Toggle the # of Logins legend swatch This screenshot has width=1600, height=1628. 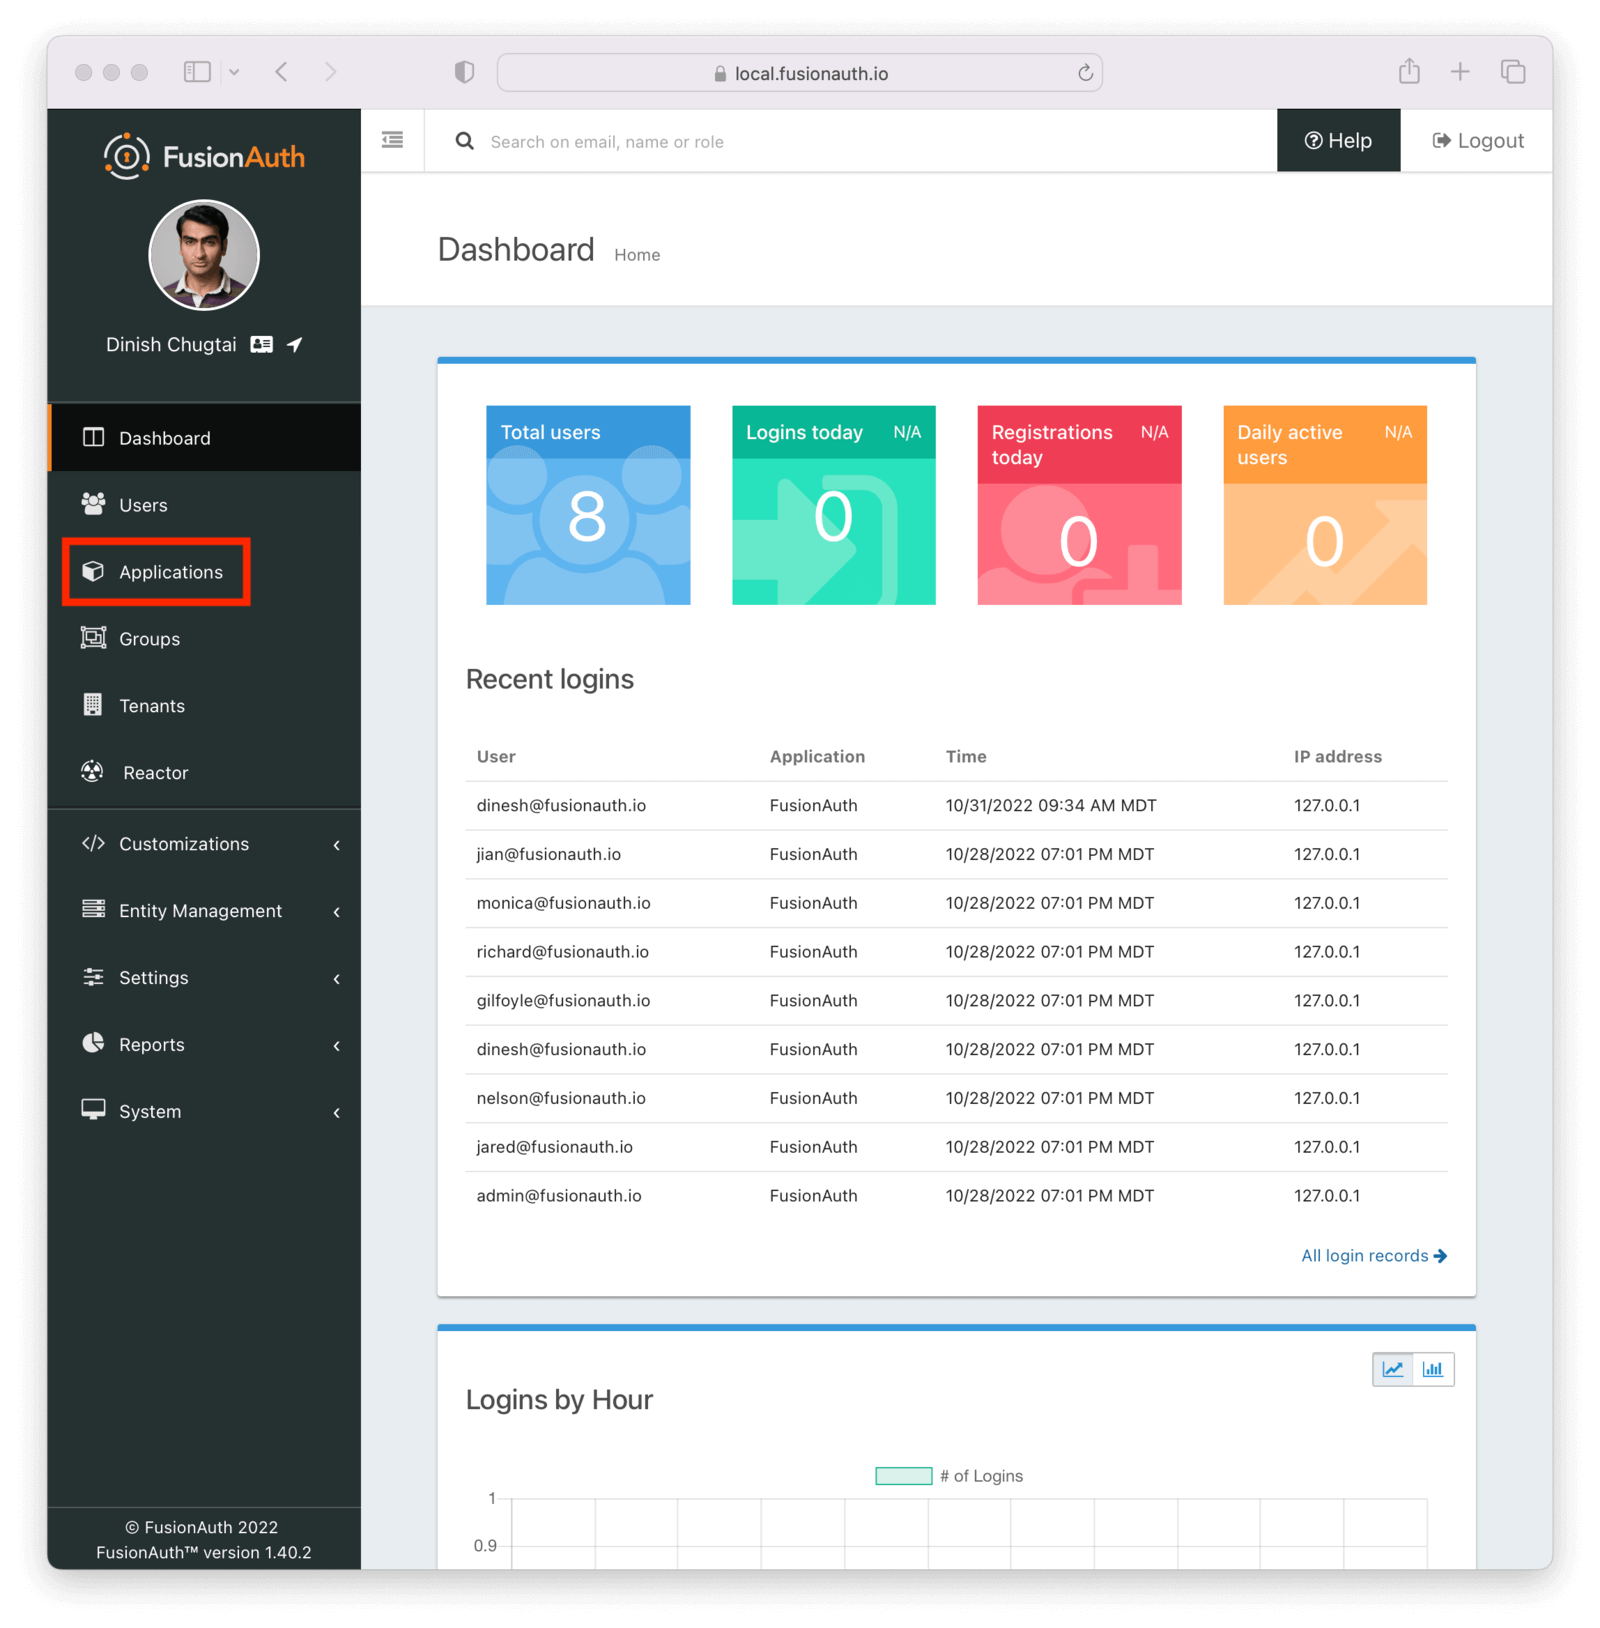coord(904,1475)
